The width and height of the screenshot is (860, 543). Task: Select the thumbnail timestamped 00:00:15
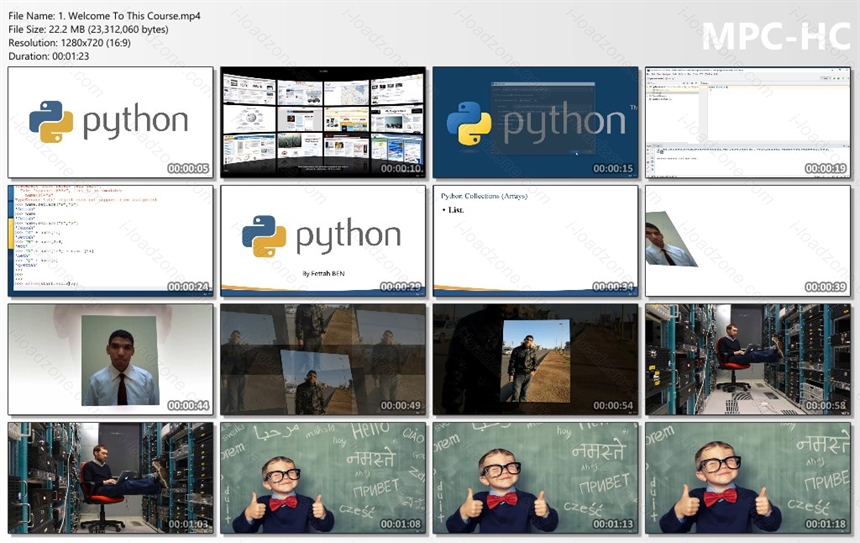(535, 122)
